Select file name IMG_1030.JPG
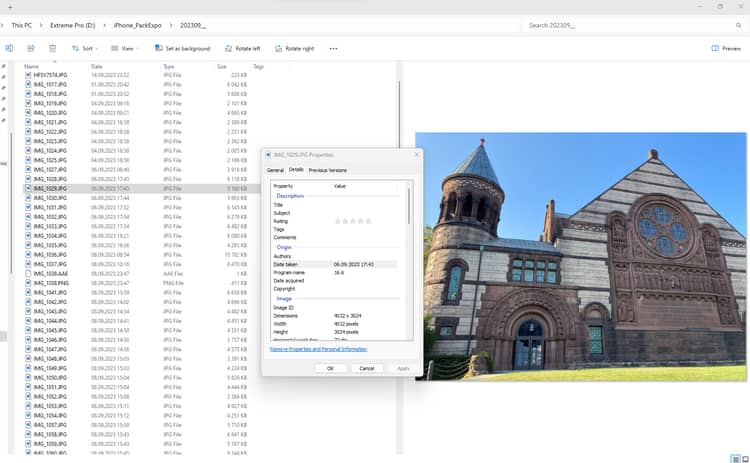 point(50,198)
